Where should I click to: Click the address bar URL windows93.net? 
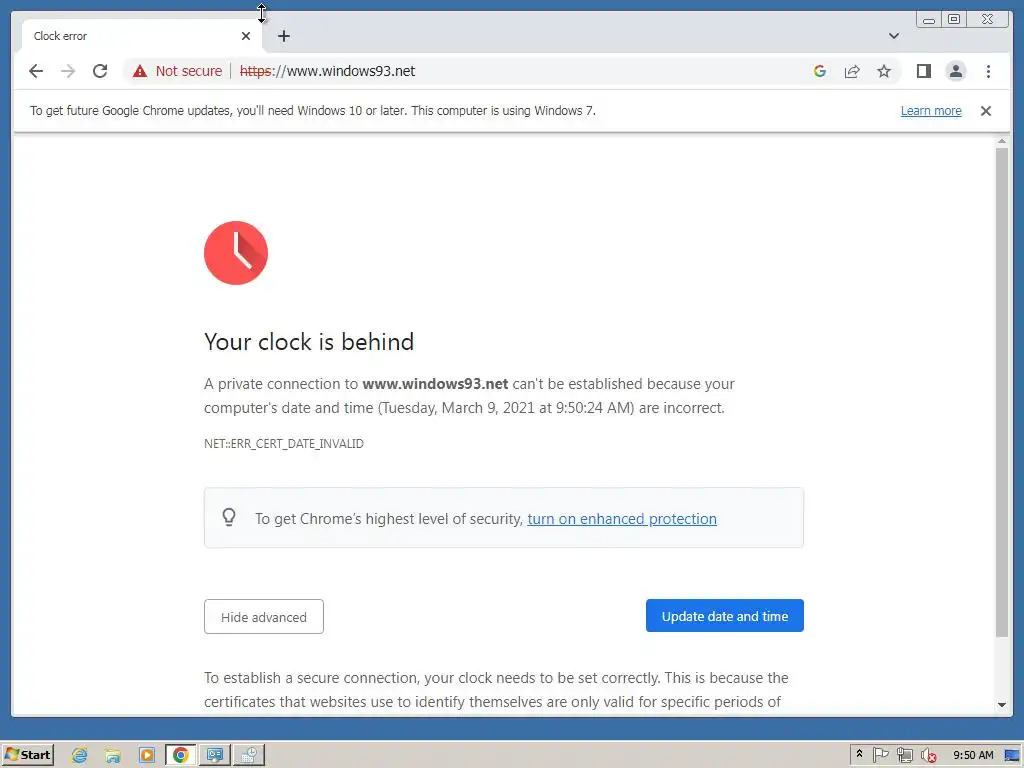tap(327, 71)
